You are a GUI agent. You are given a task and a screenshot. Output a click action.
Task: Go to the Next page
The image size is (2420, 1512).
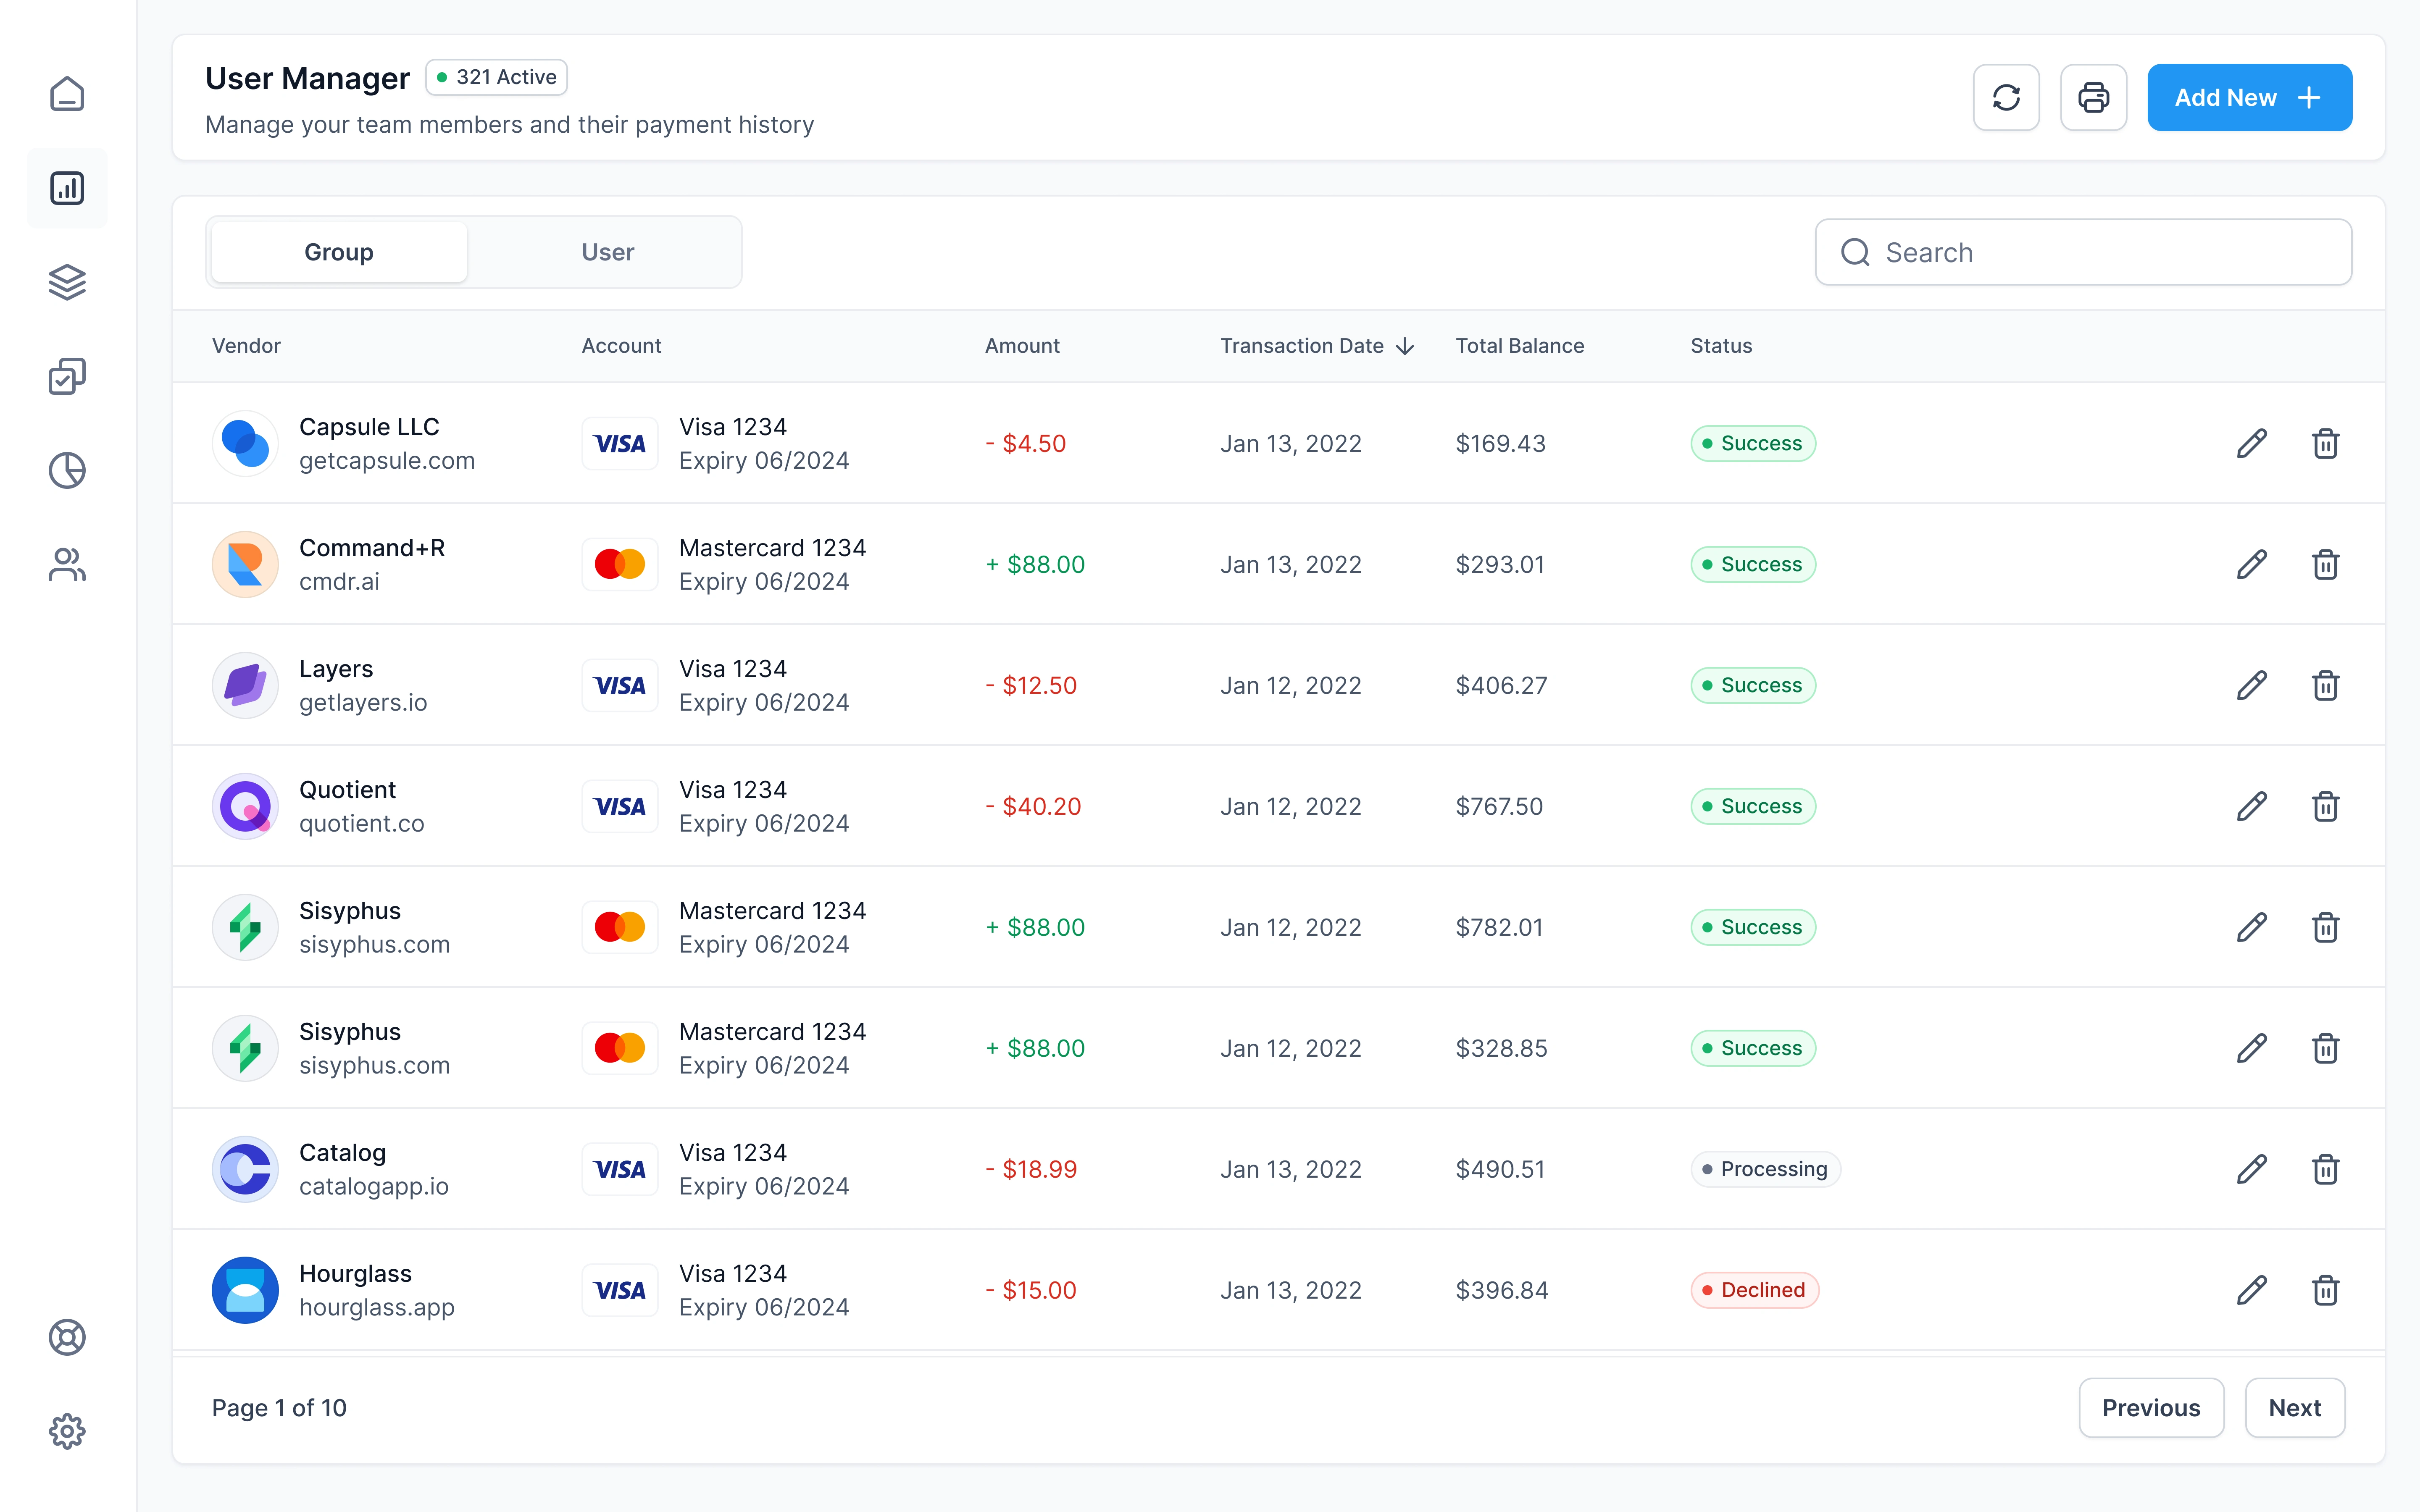coord(2294,1408)
